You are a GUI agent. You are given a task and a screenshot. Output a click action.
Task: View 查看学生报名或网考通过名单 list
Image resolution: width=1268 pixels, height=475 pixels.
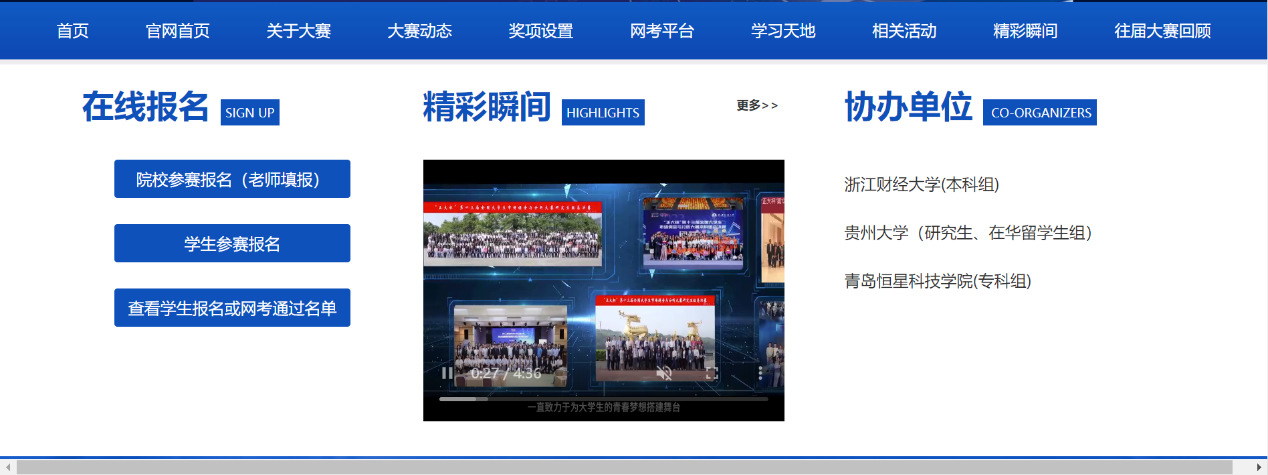[x=232, y=308]
